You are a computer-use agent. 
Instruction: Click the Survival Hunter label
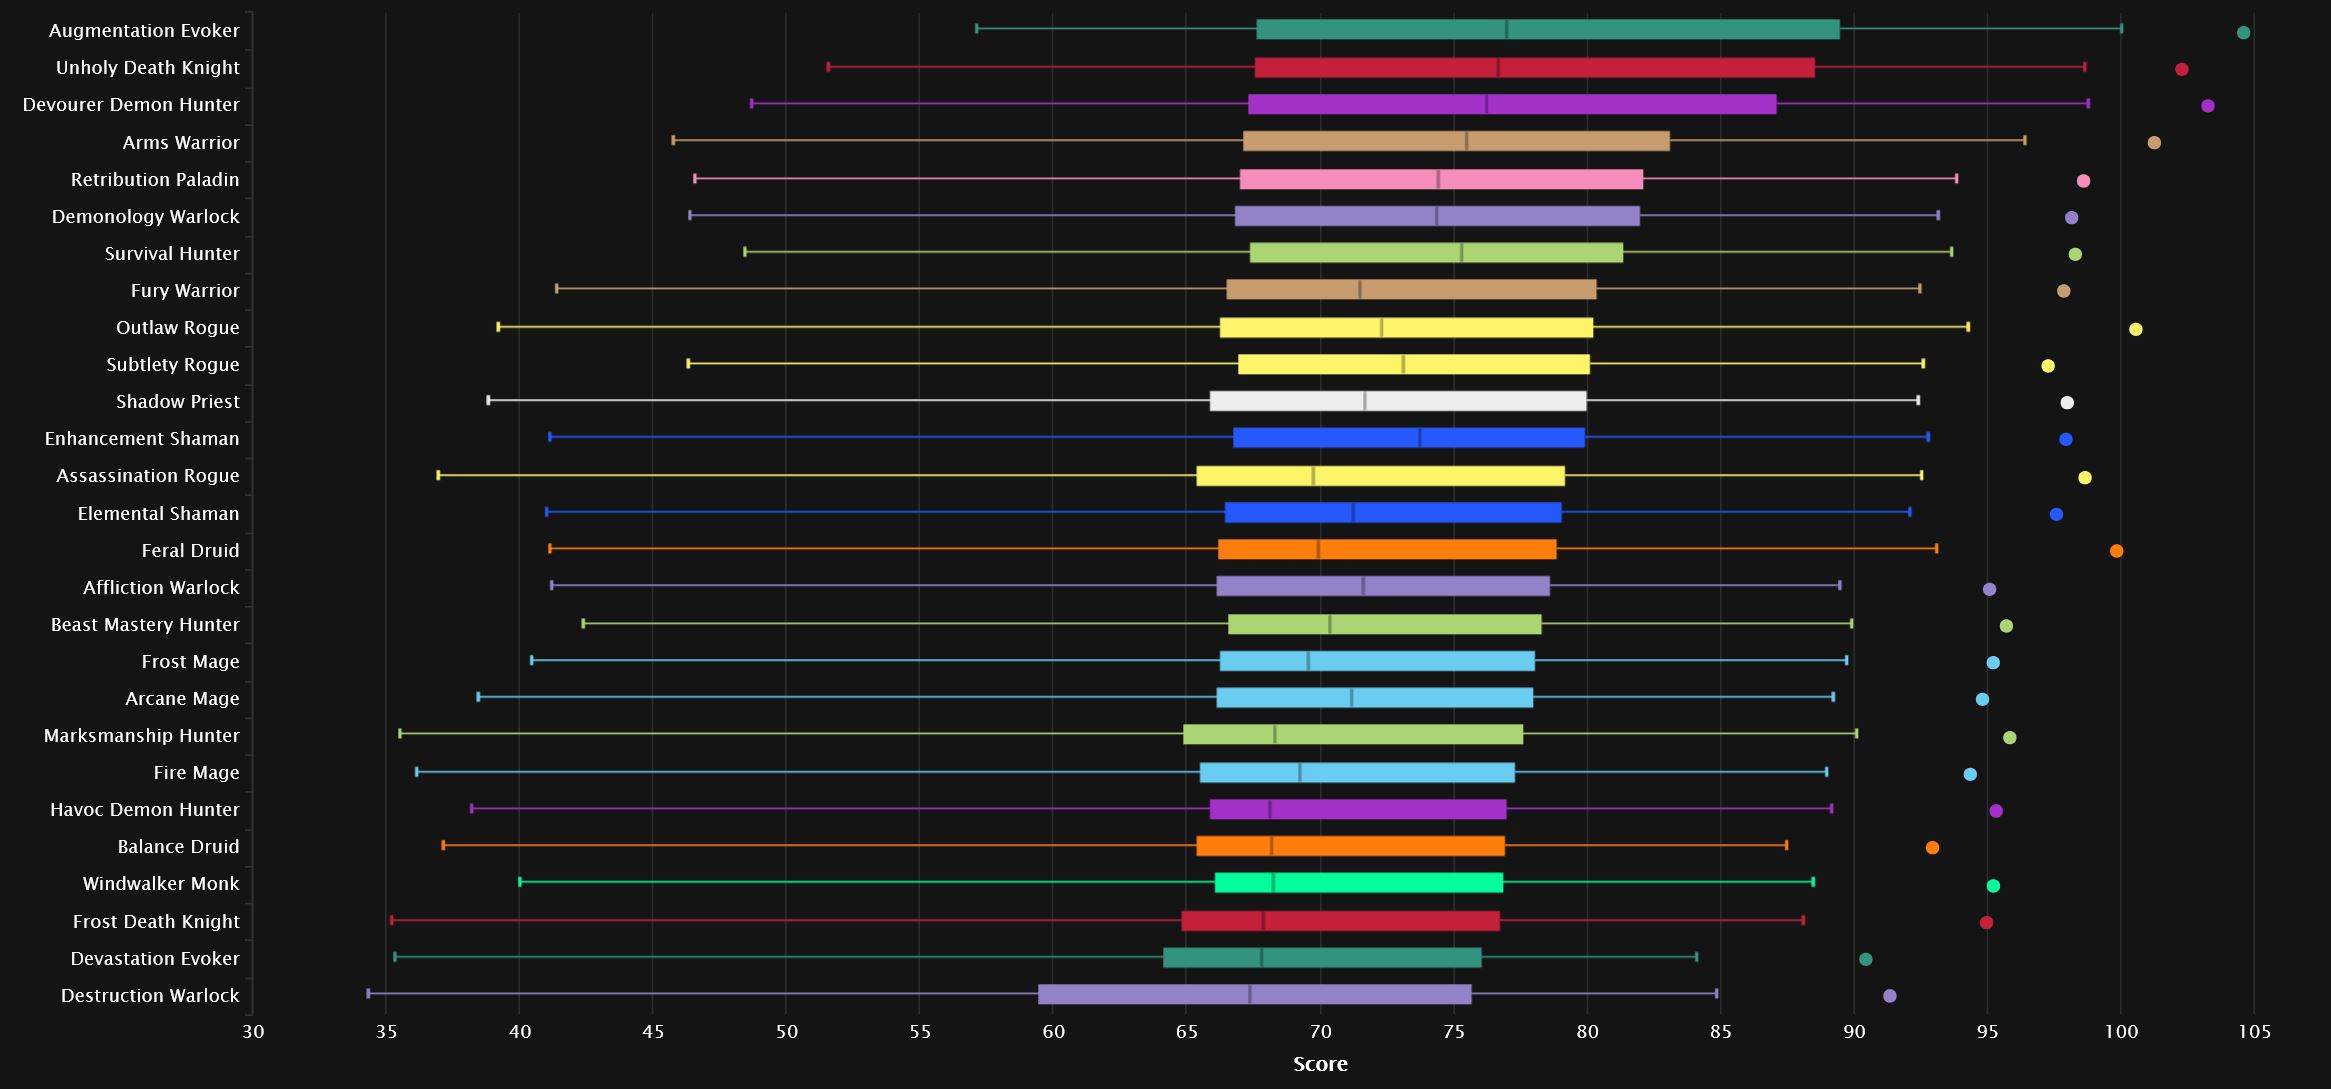tap(172, 253)
